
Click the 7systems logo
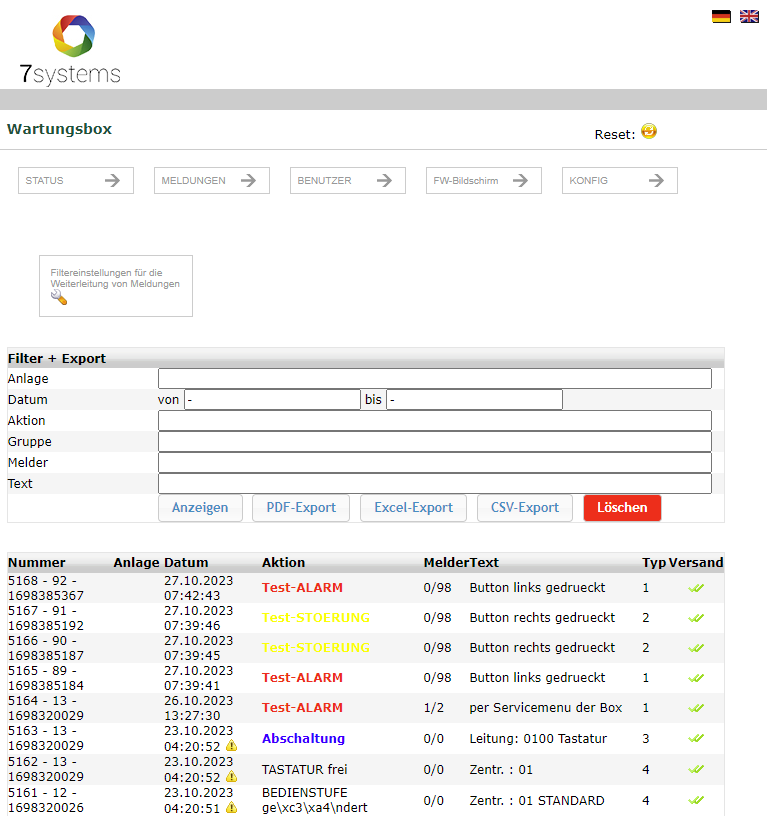[70, 50]
